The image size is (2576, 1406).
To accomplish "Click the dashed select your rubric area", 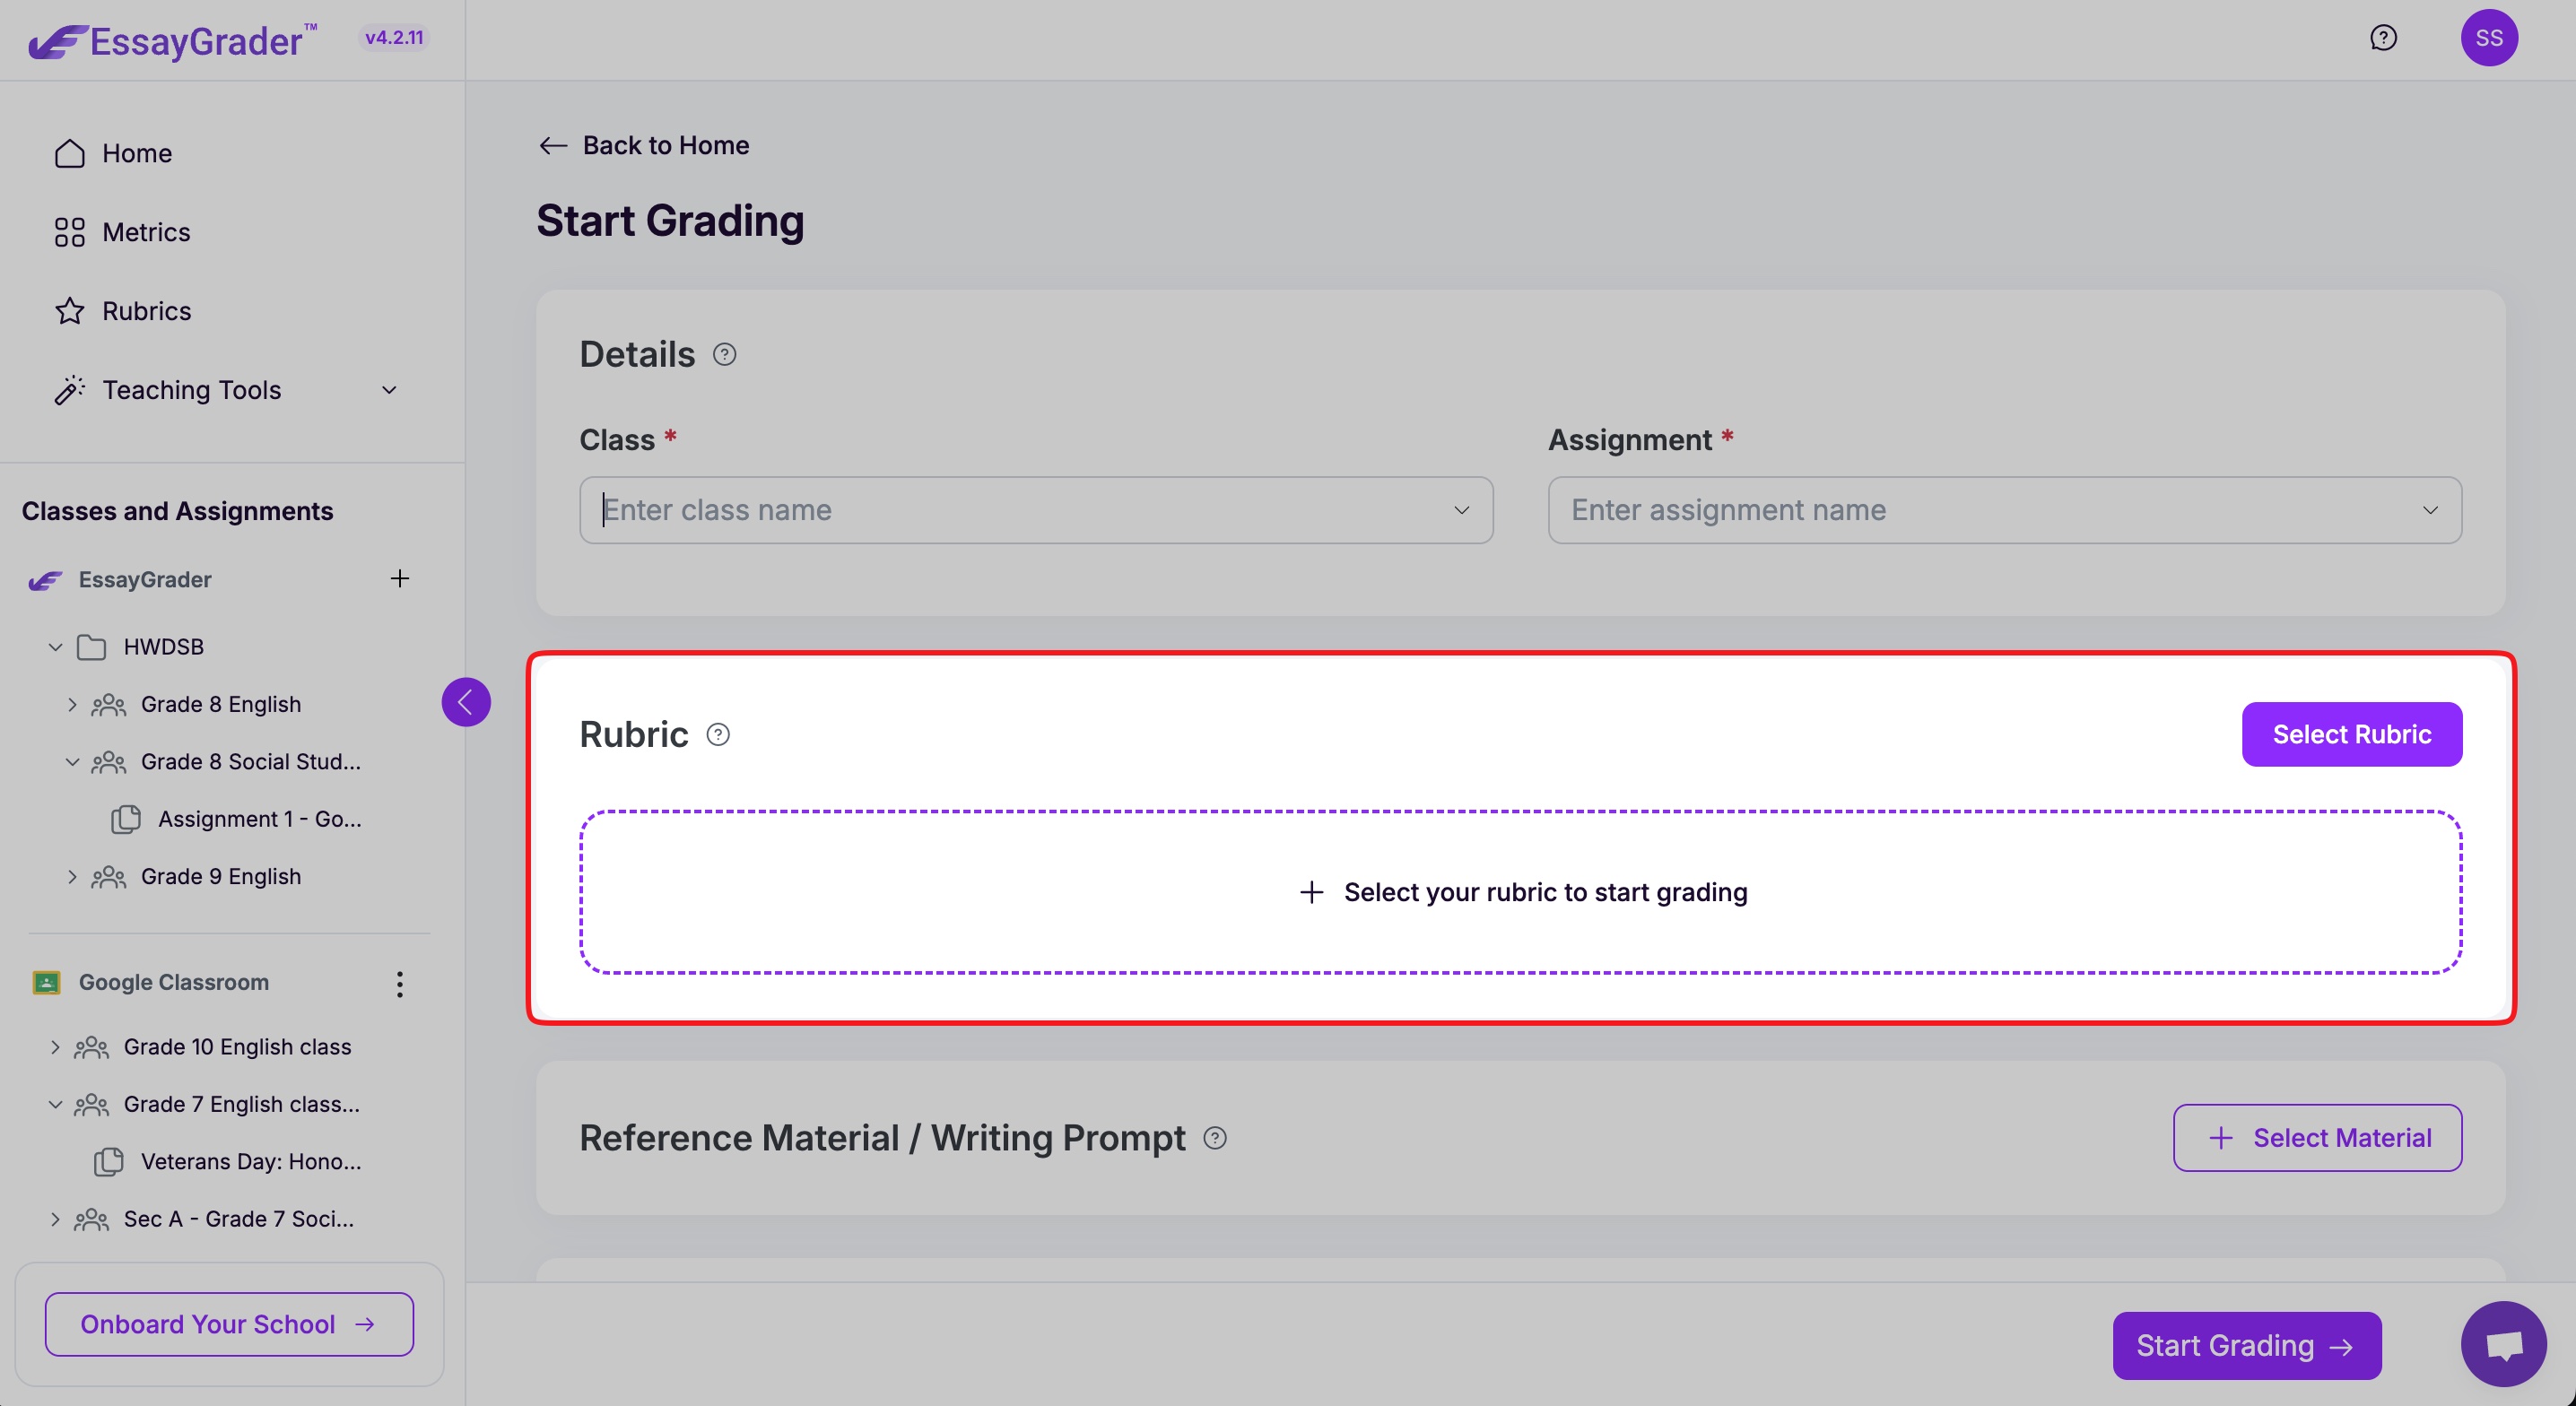I will click(1520, 892).
